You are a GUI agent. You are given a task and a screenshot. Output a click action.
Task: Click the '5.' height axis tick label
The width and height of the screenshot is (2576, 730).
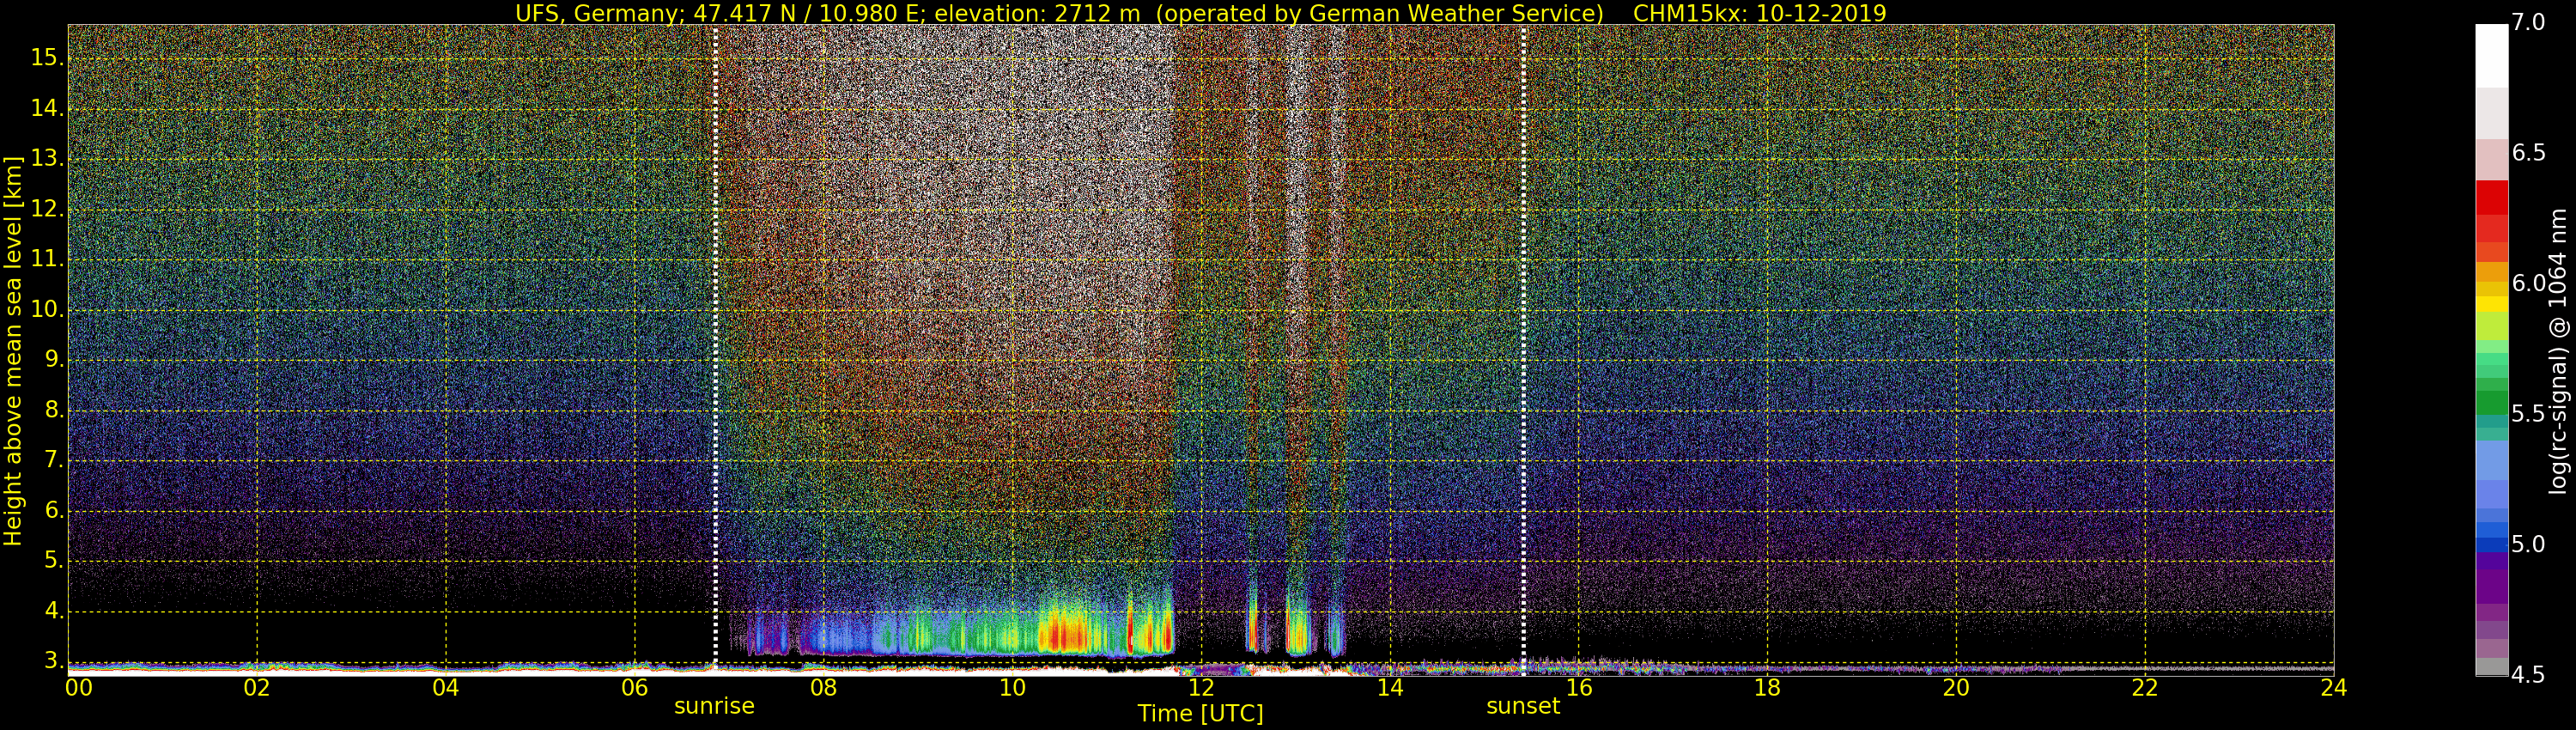pyautogui.click(x=54, y=561)
